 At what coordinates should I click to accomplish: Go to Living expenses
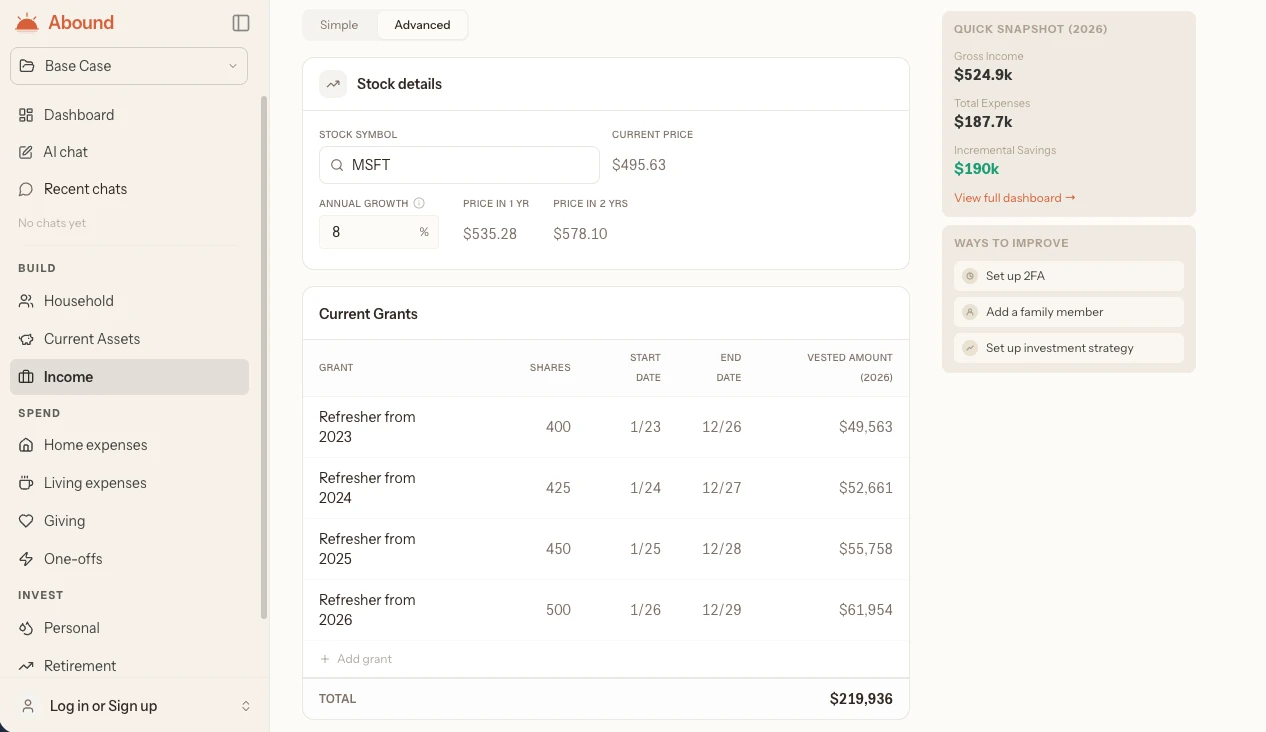click(129, 483)
